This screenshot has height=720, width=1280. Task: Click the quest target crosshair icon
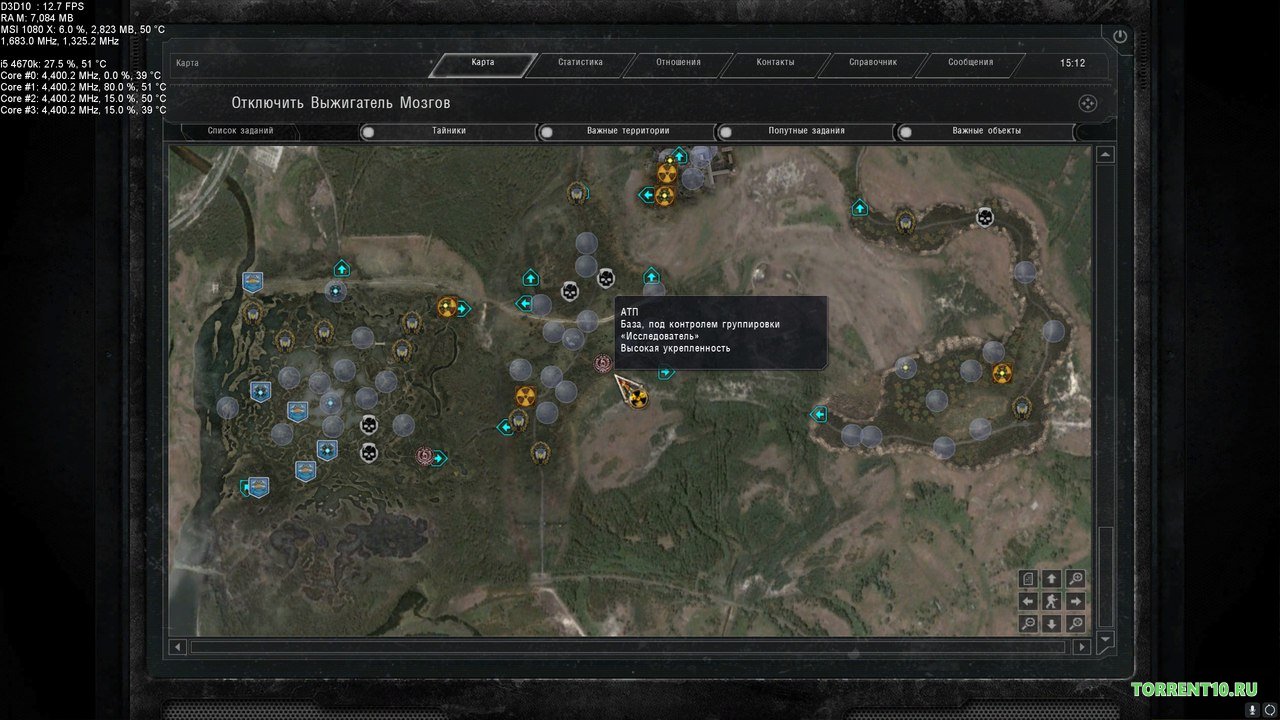point(1088,103)
